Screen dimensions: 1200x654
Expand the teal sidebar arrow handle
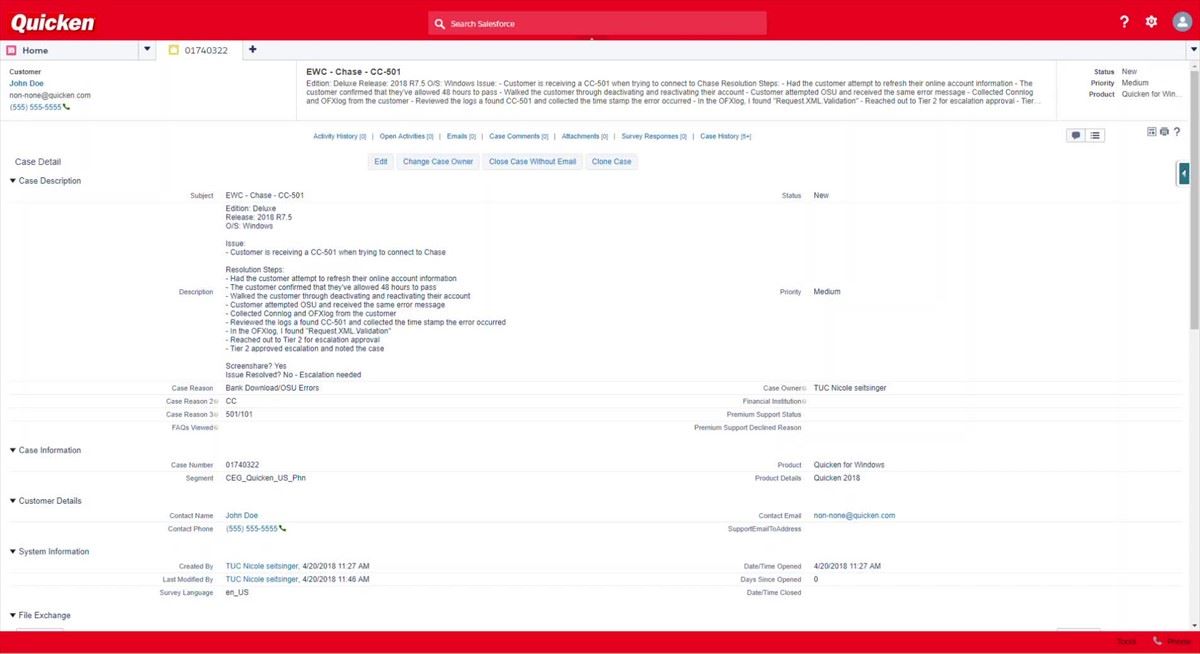tap(1183, 174)
